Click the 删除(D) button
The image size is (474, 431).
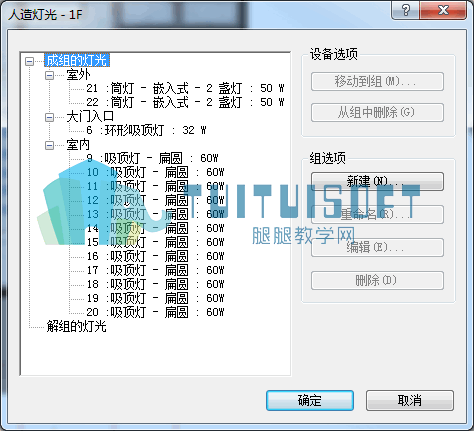(377, 280)
